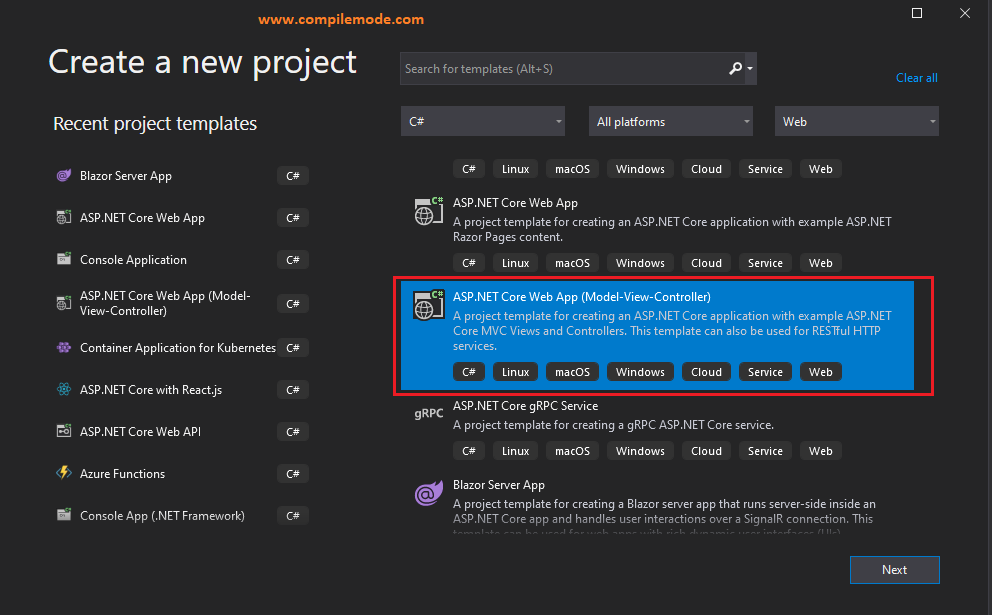Open the C# language filter dropdown
The width and height of the screenshot is (992, 615).
pyautogui.click(x=482, y=120)
